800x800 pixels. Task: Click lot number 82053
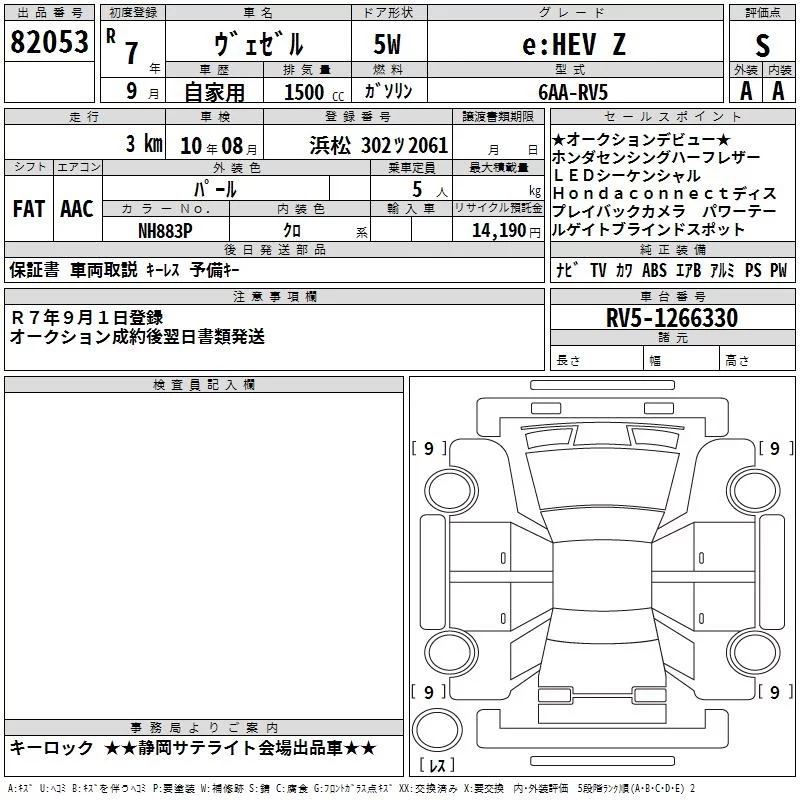(x=49, y=42)
